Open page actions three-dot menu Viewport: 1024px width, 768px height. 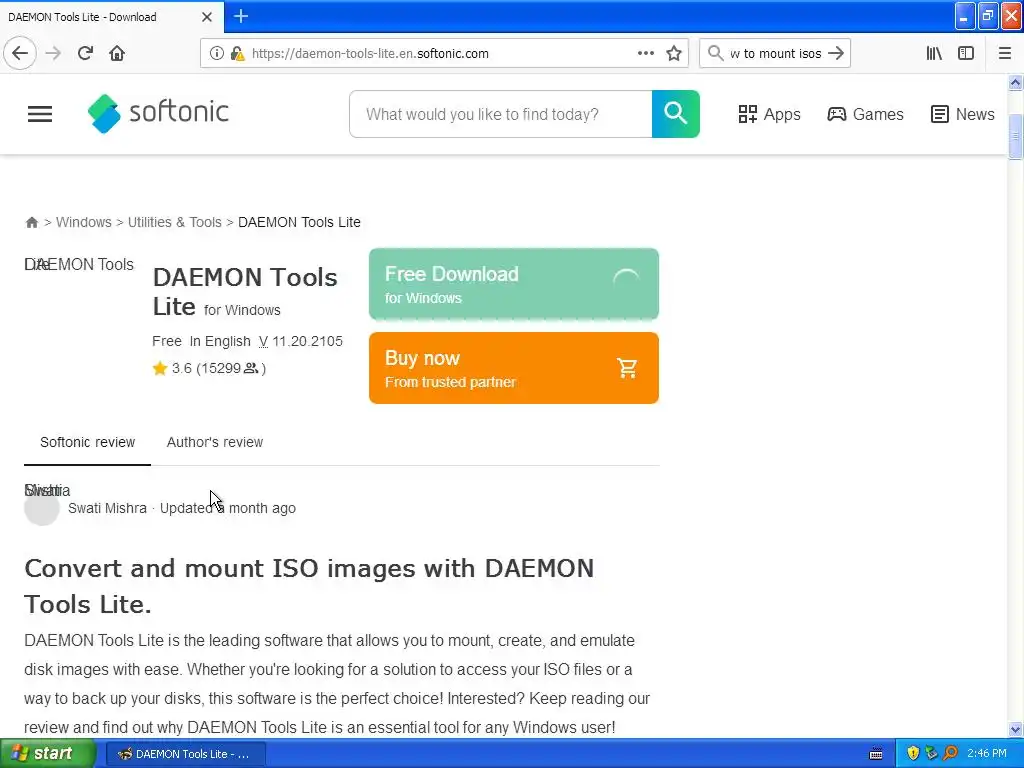[x=645, y=53]
